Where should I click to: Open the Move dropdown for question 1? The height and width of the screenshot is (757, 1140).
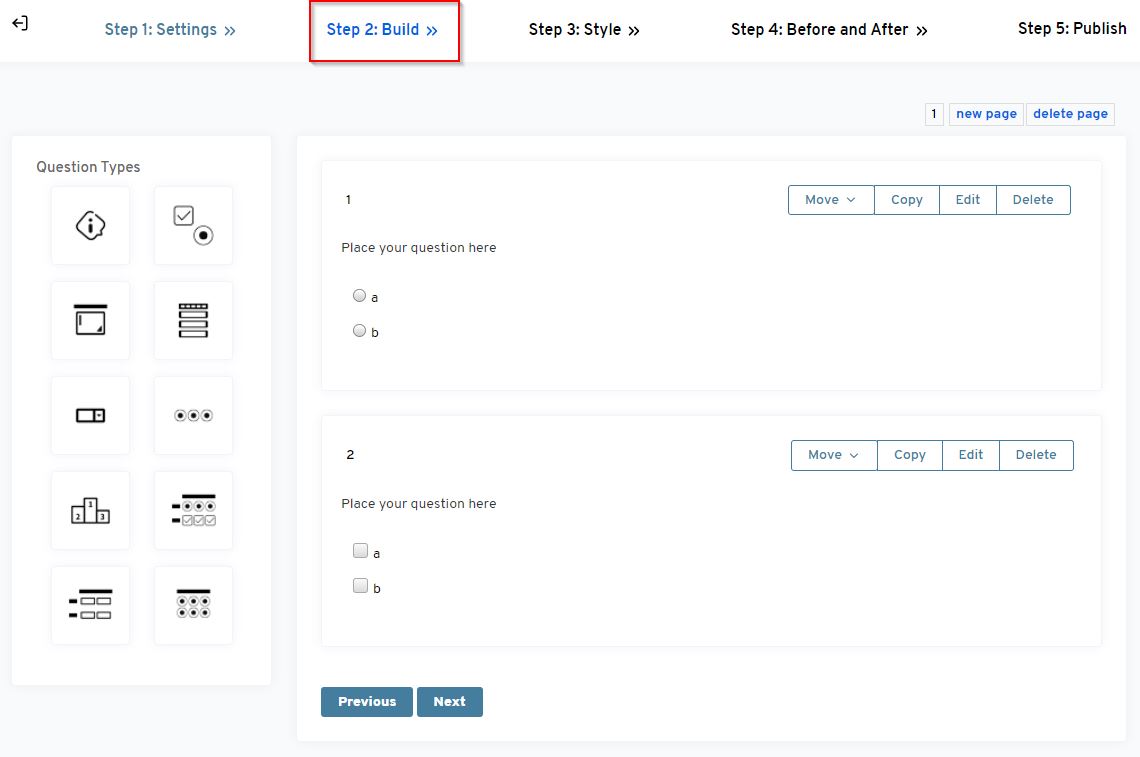(x=830, y=200)
